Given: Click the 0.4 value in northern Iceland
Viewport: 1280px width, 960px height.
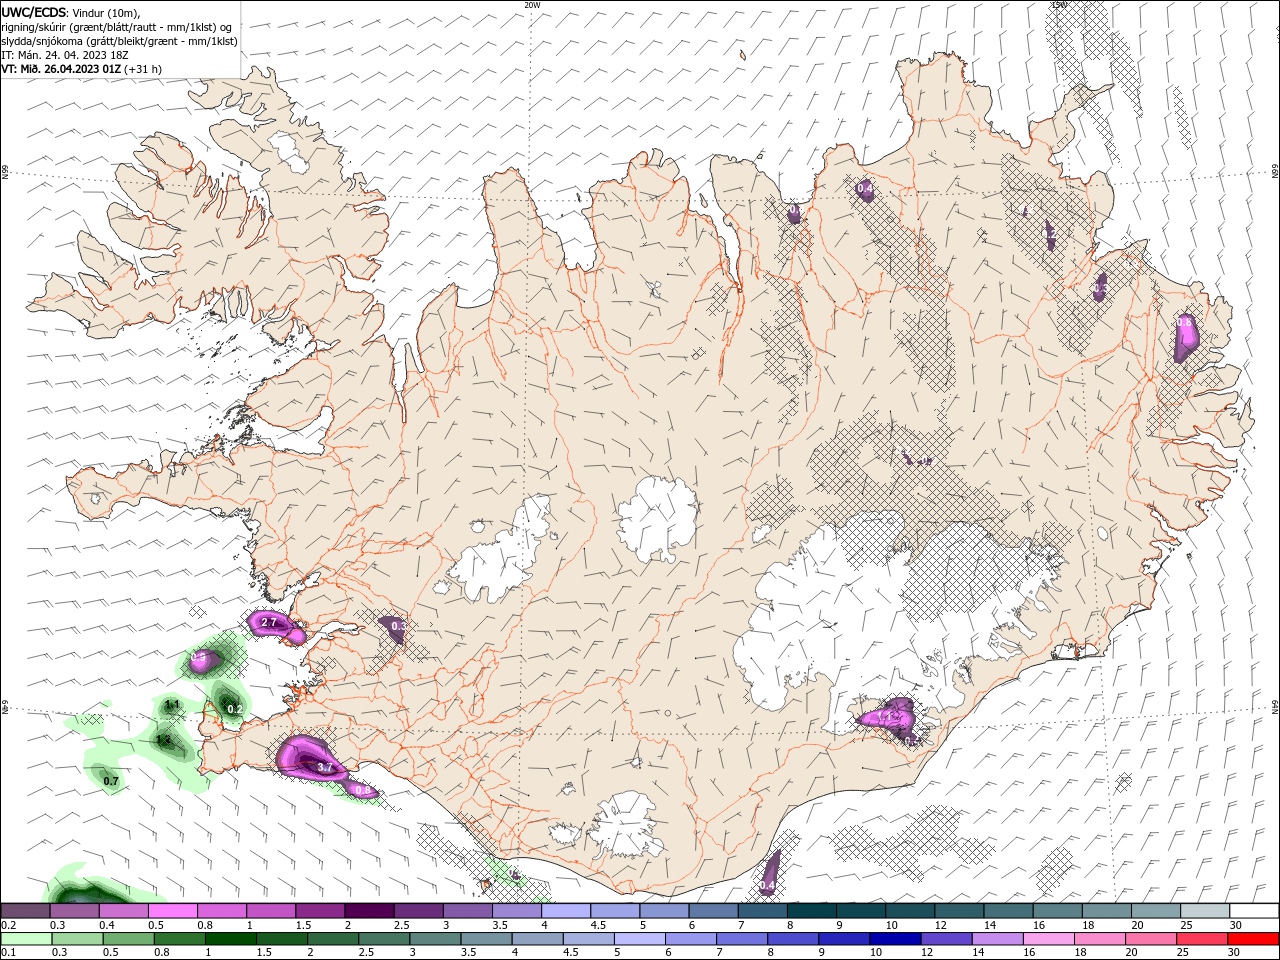Looking at the screenshot, I should click(x=865, y=189).
